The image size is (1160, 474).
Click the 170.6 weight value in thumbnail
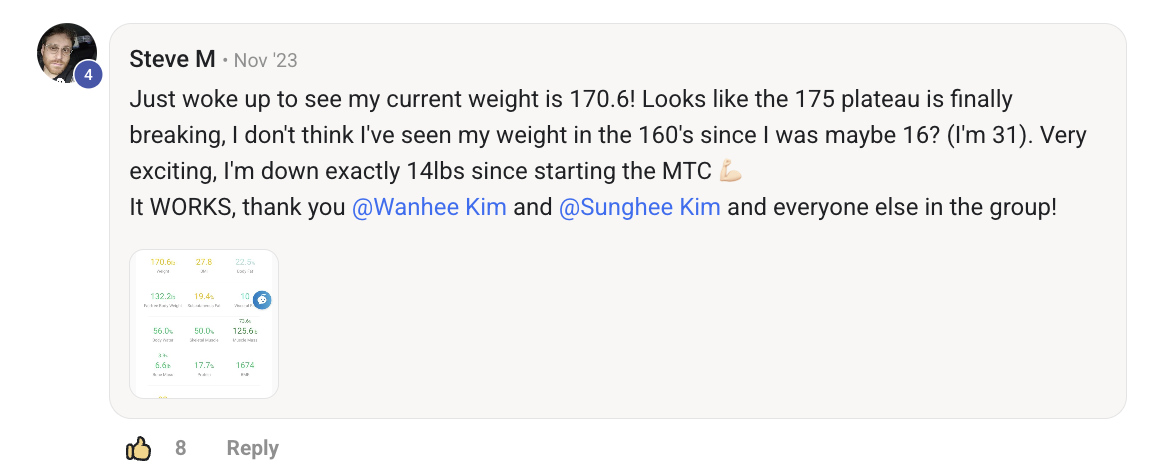(x=162, y=262)
